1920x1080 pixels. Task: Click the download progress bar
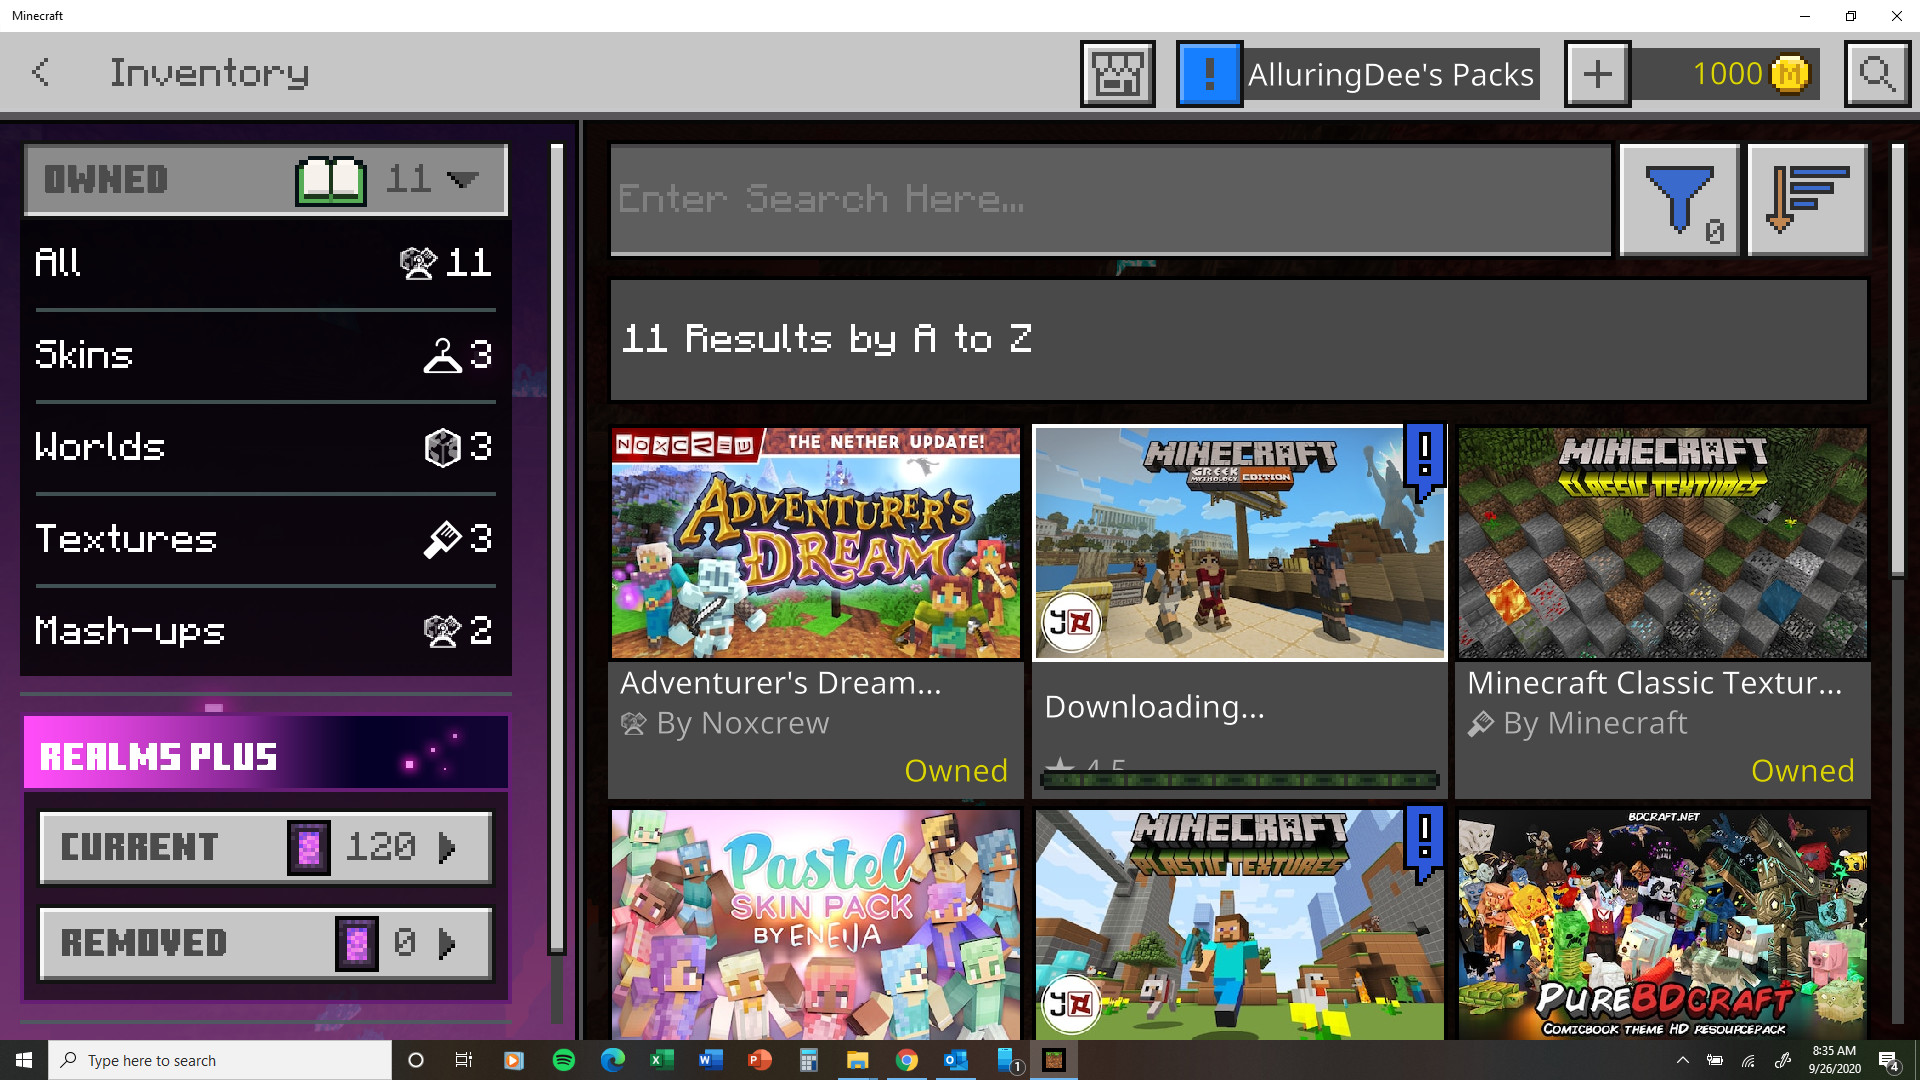tap(1239, 780)
